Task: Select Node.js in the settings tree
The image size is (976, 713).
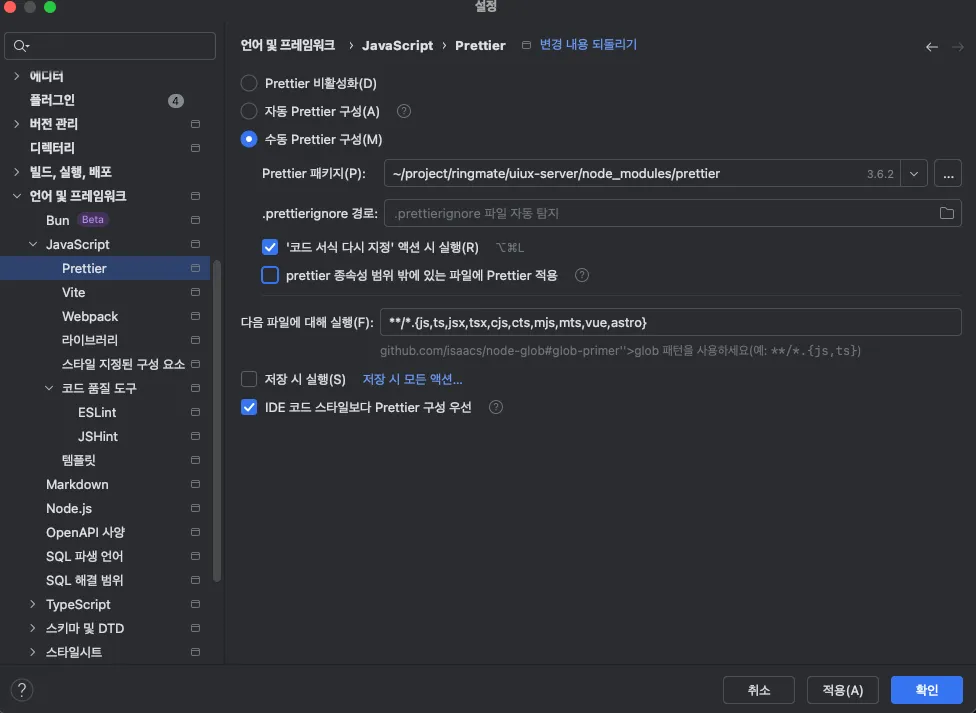Action: coord(69,508)
